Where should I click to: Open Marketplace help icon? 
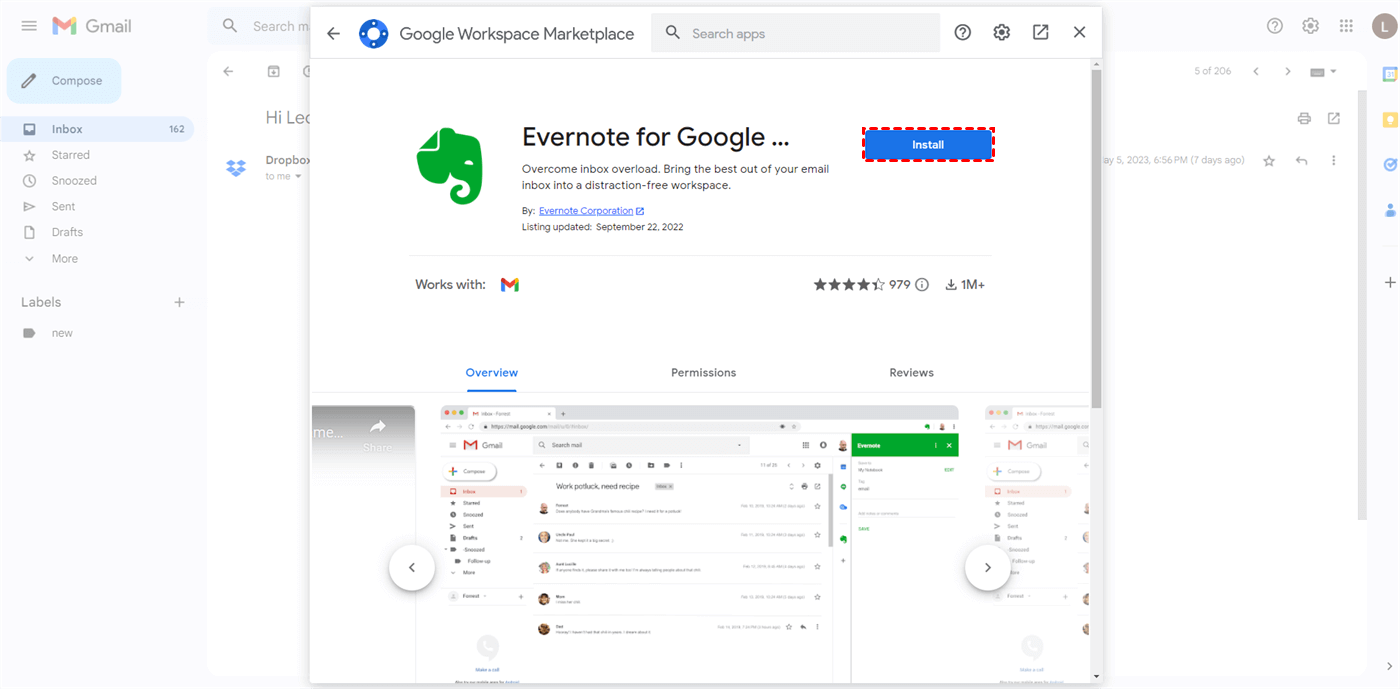coord(963,33)
